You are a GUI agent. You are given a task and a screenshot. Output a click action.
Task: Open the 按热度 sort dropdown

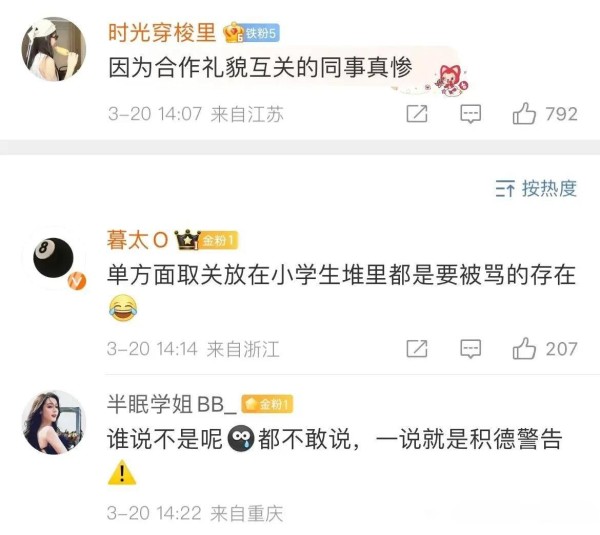tap(536, 188)
